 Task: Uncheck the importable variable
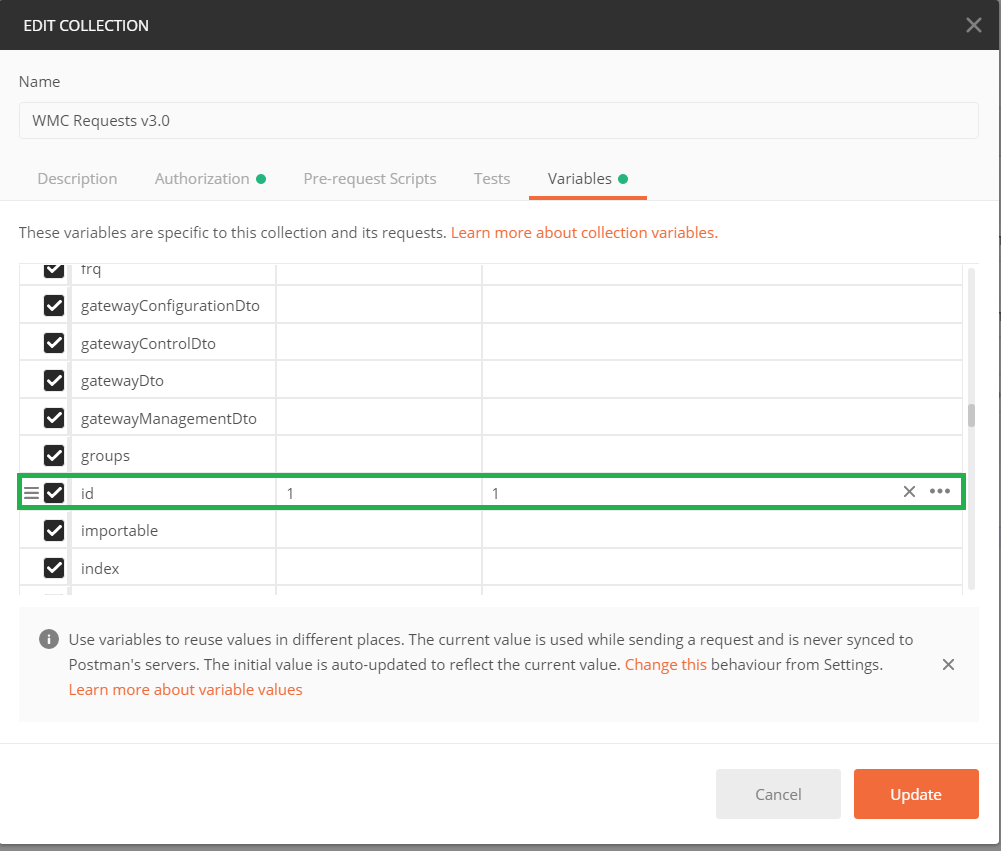click(x=54, y=531)
